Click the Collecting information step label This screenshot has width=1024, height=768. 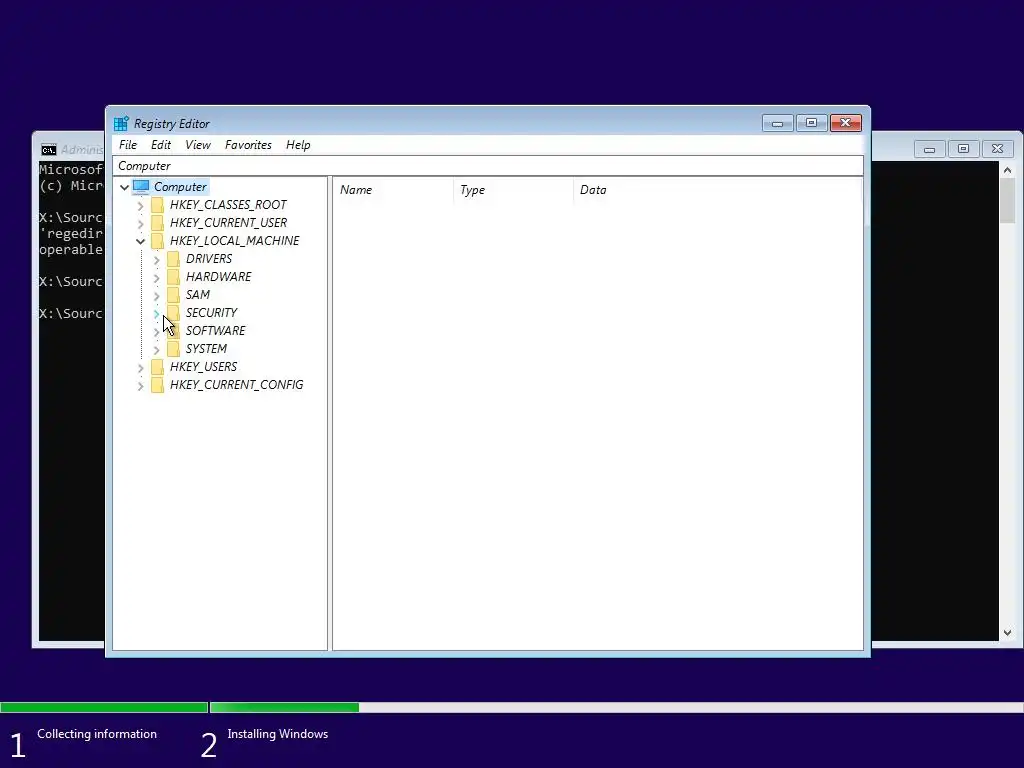[97, 734]
